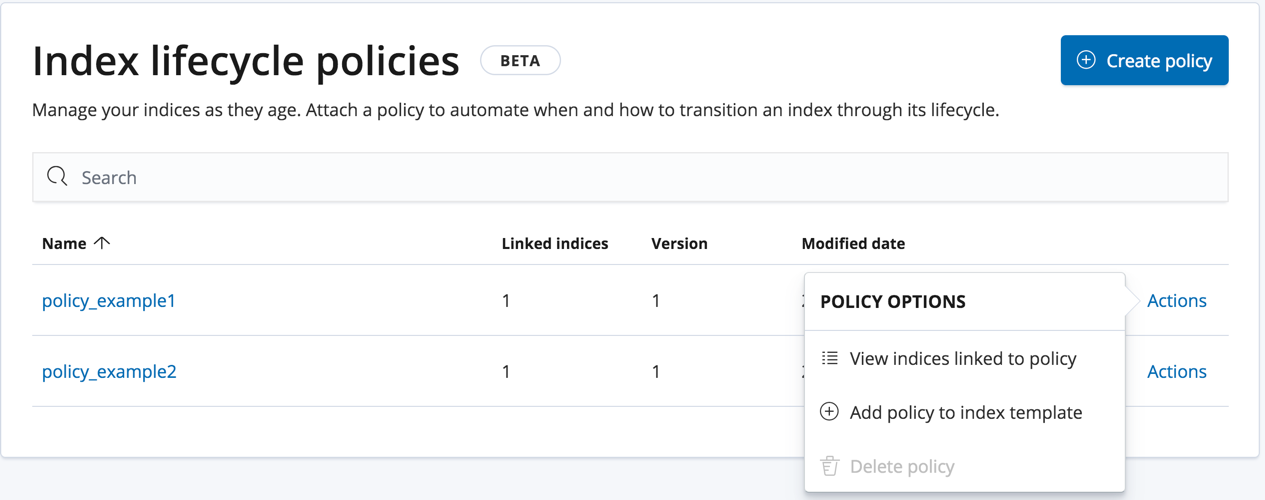Viewport: 1265px width, 500px height.
Task: Sort by Modified date column header
Action: [x=853, y=243]
